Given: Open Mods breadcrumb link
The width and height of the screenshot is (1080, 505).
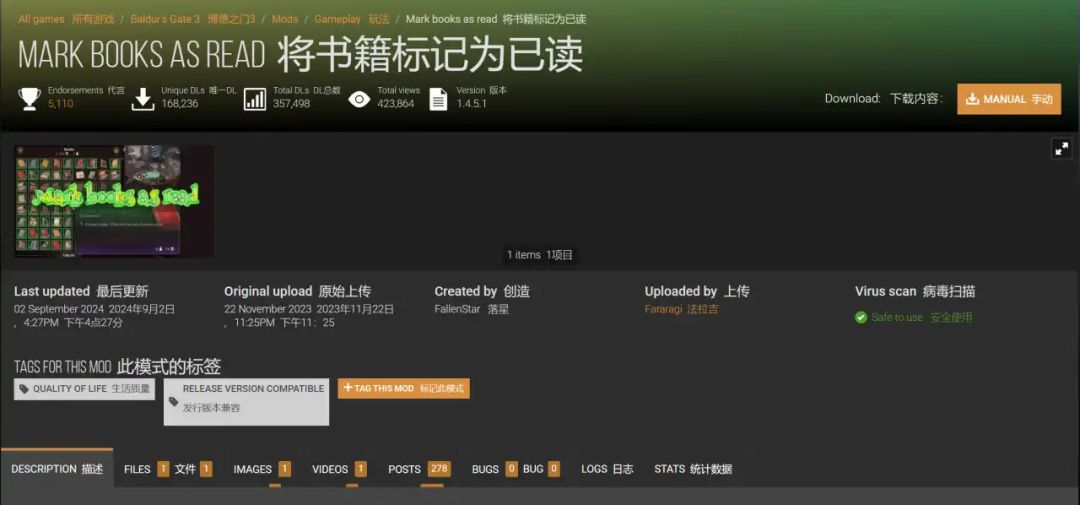Looking at the screenshot, I should pos(284,19).
